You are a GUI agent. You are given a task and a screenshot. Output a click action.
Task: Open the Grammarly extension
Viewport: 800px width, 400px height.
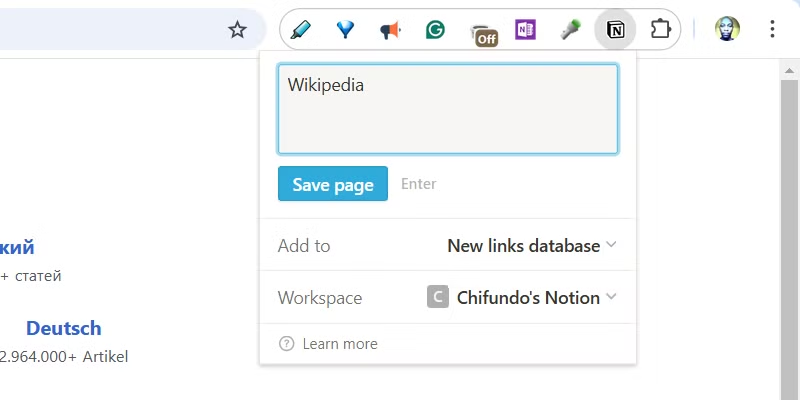click(435, 30)
